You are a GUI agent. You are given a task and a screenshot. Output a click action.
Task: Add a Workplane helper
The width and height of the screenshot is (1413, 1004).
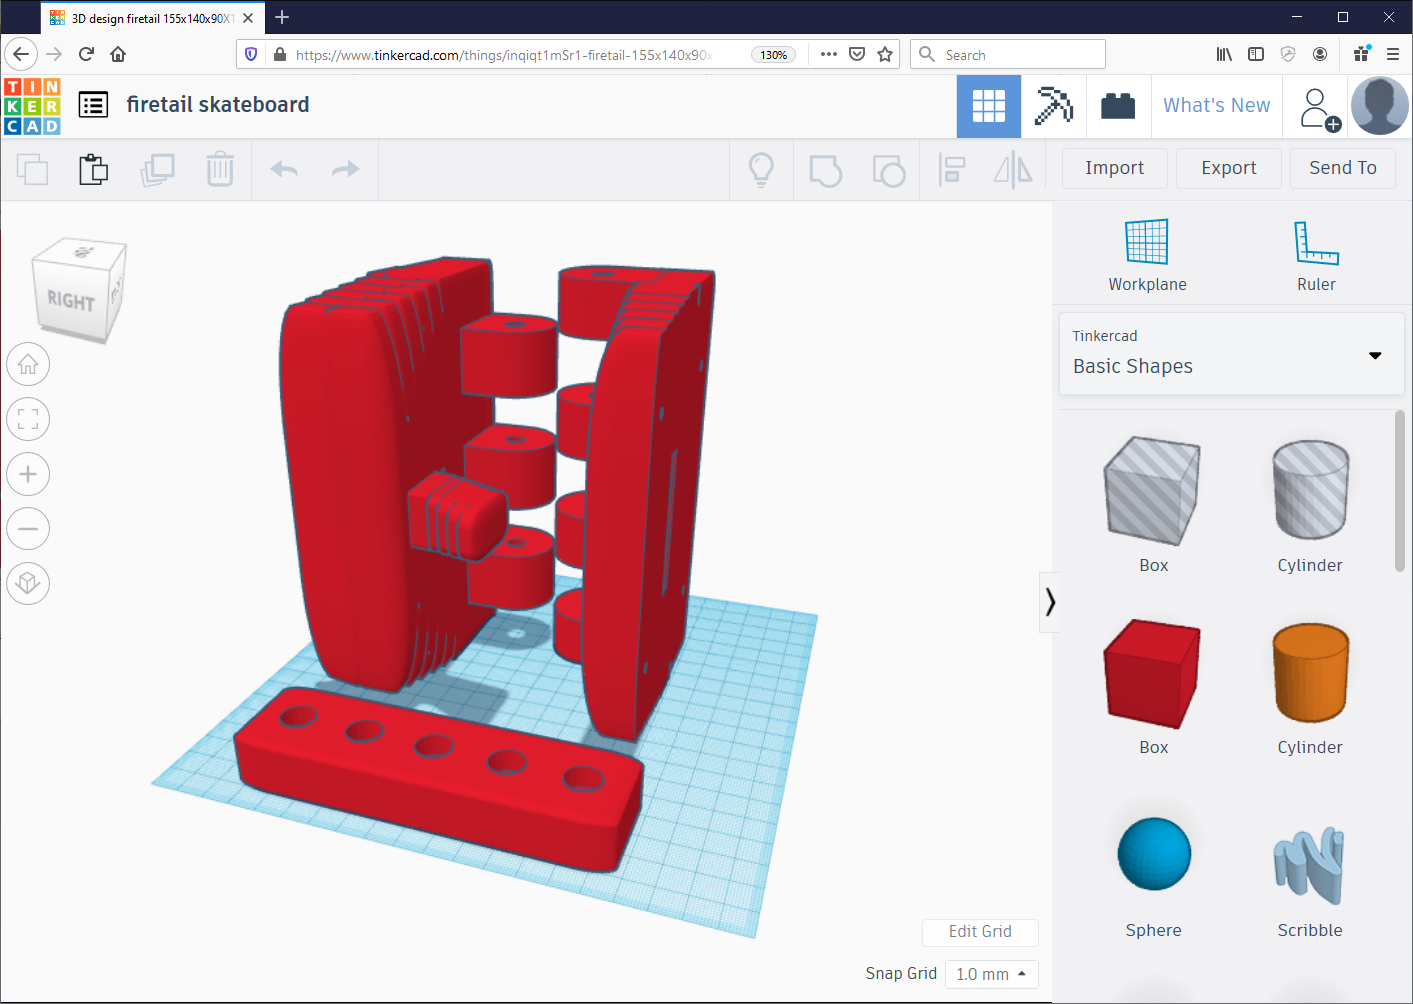click(1147, 252)
